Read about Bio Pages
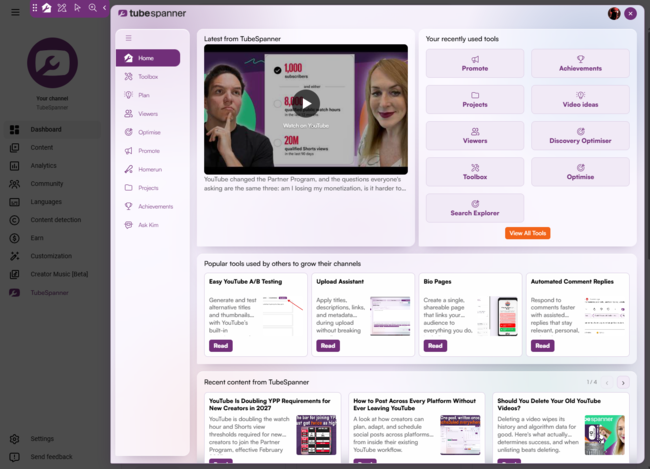Viewport: 650px width, 469px height. [x=435, y=345]
